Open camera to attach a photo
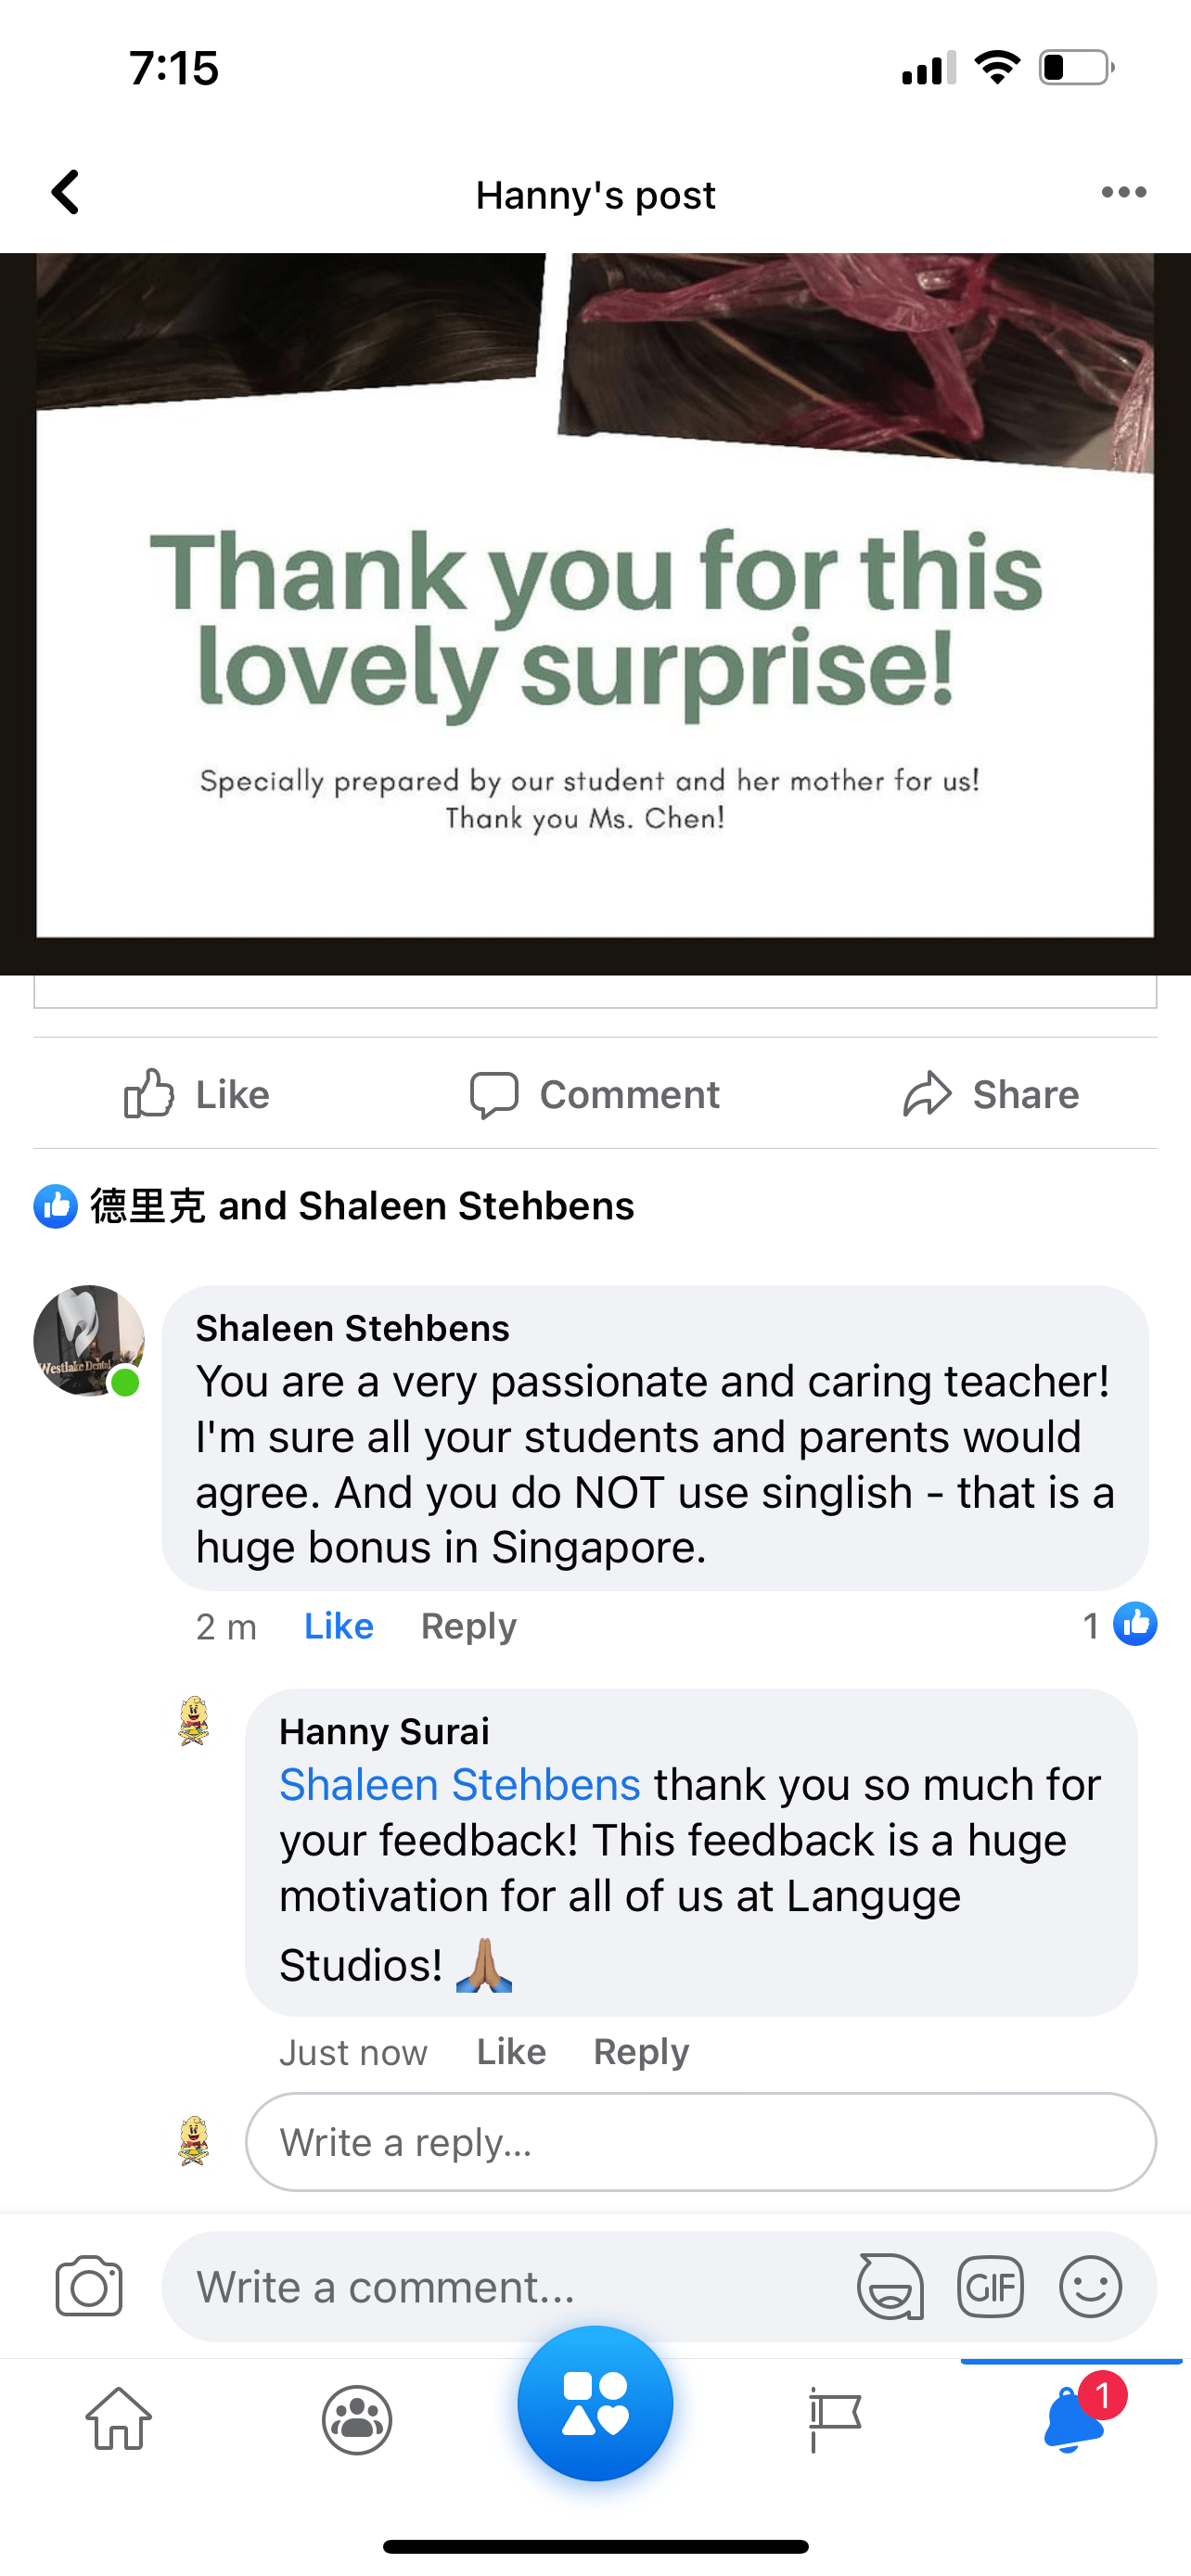 coord(89,2286)
